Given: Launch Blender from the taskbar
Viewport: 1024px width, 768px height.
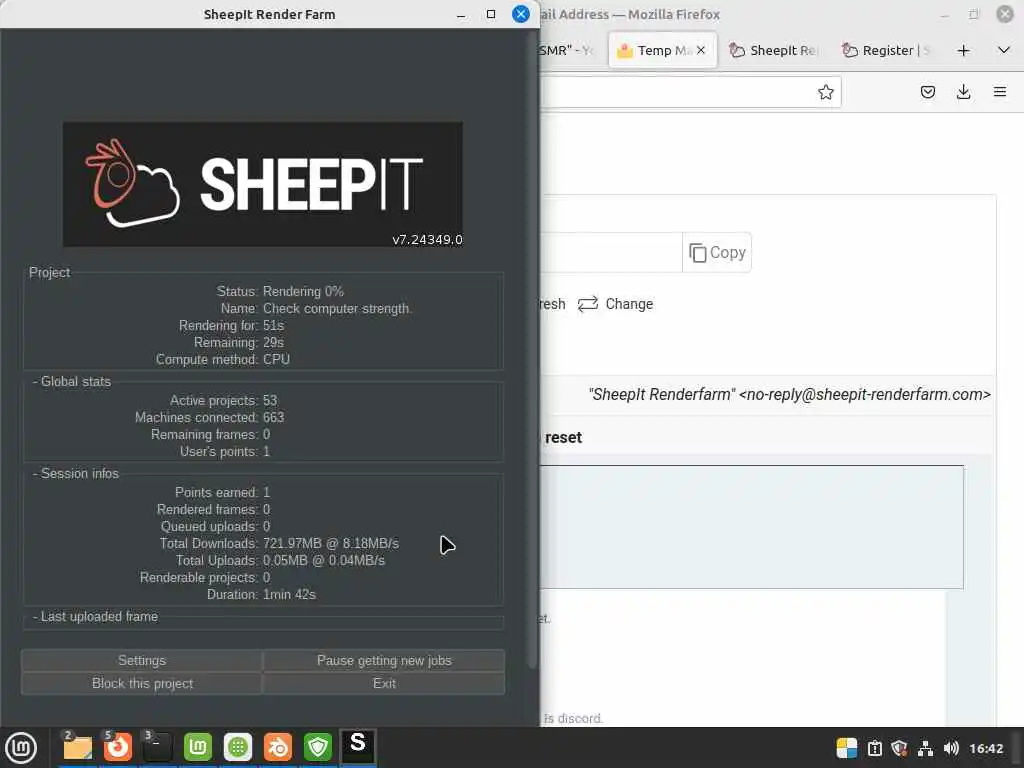Looking at the screenshot, I should click(278, 747).
